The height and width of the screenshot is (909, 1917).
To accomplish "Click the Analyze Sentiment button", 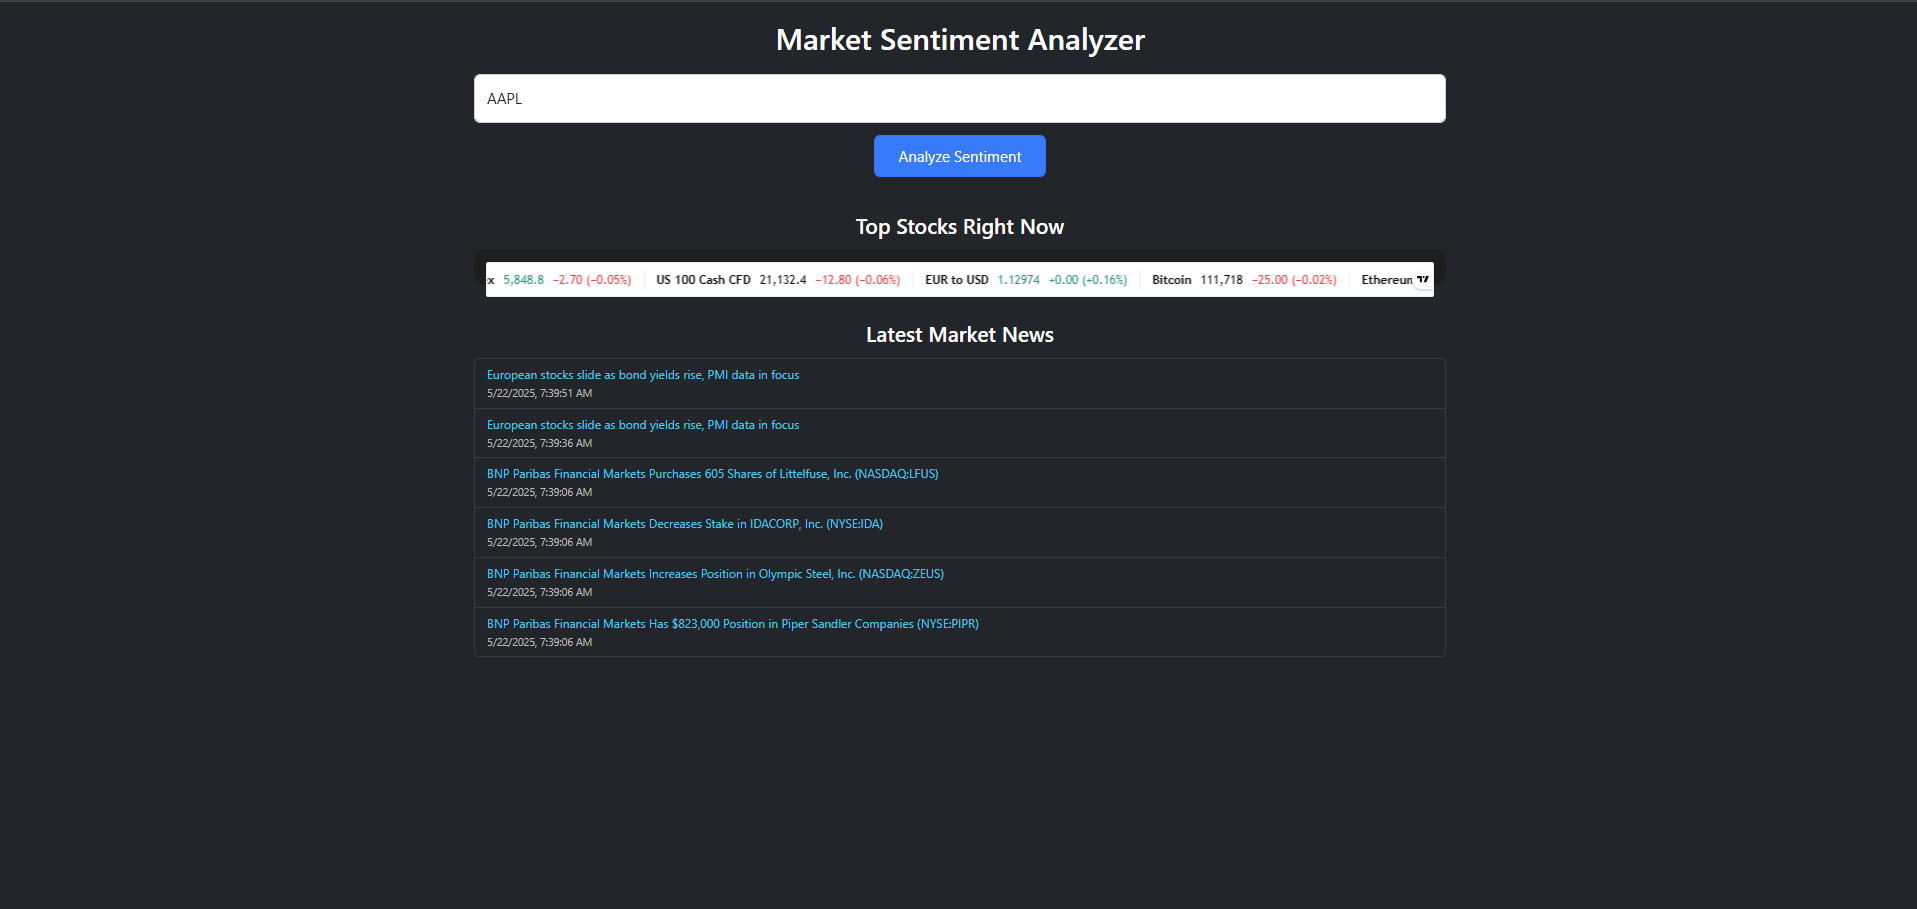I will click(960, 156).
